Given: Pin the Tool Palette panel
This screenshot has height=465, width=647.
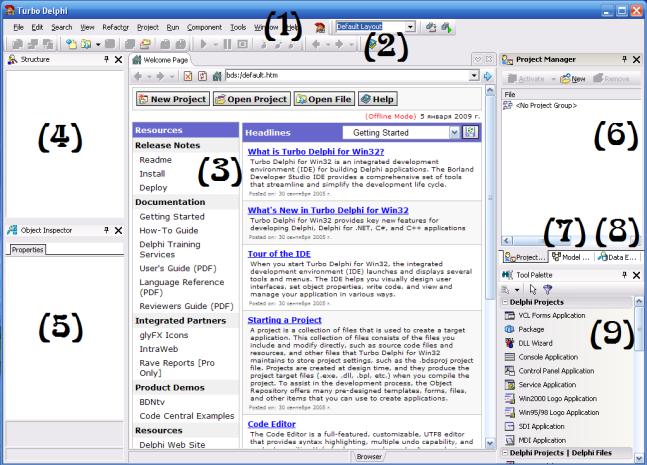Looking at the screenshot, I should tap(624, 275).
